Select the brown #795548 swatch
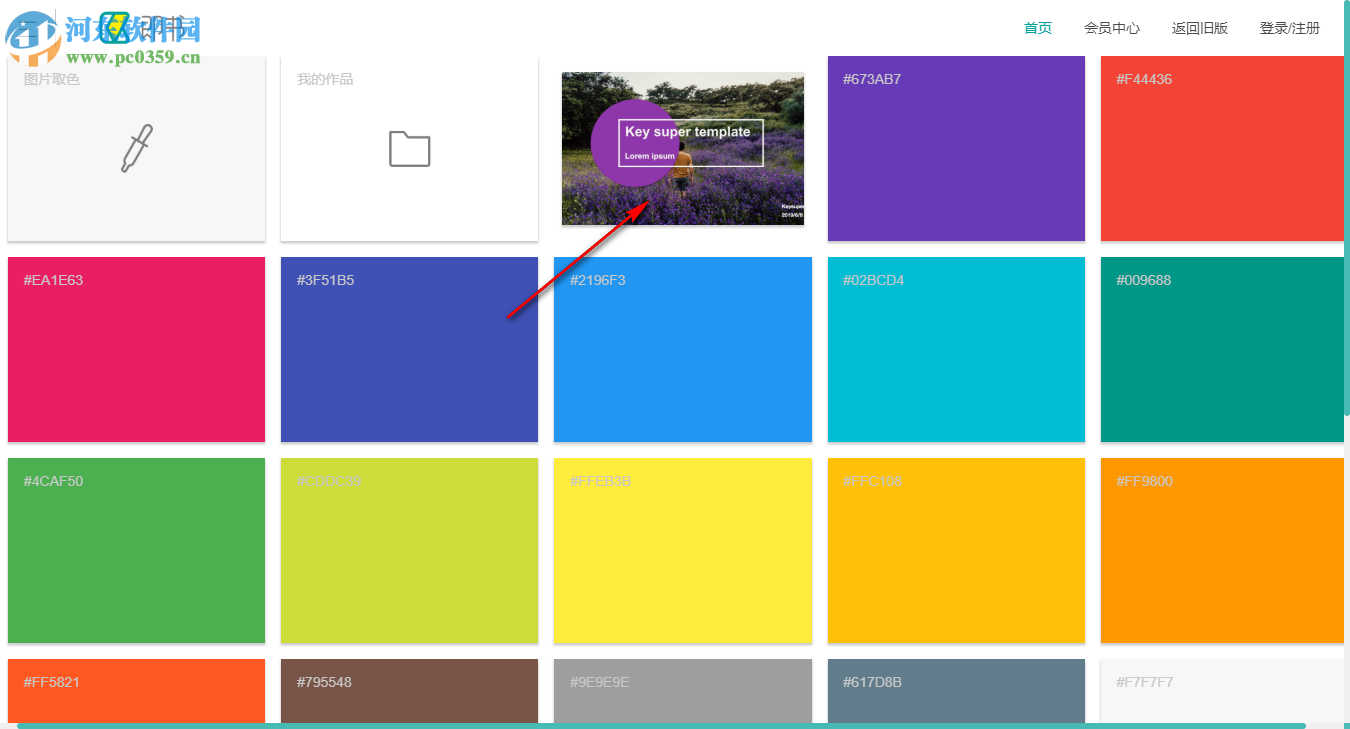The image size is (1350, 729). coord(409,690)
